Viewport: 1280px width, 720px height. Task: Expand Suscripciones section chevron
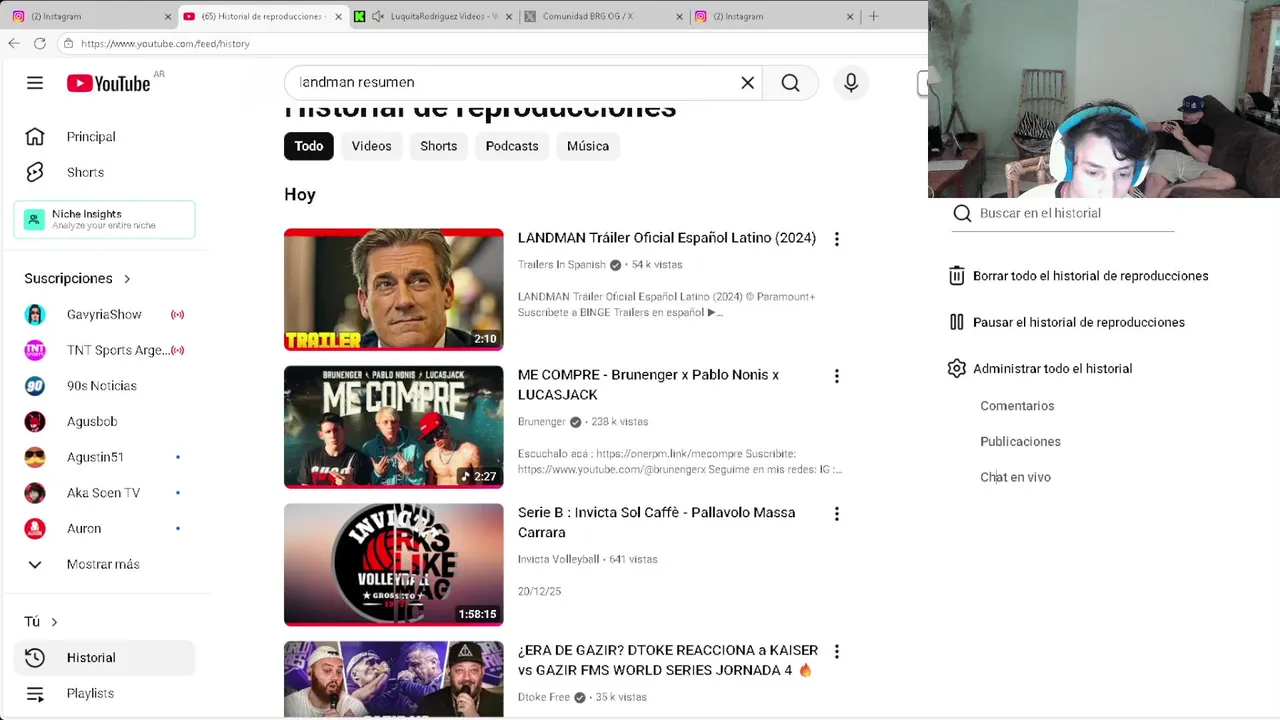pos(127,279)
